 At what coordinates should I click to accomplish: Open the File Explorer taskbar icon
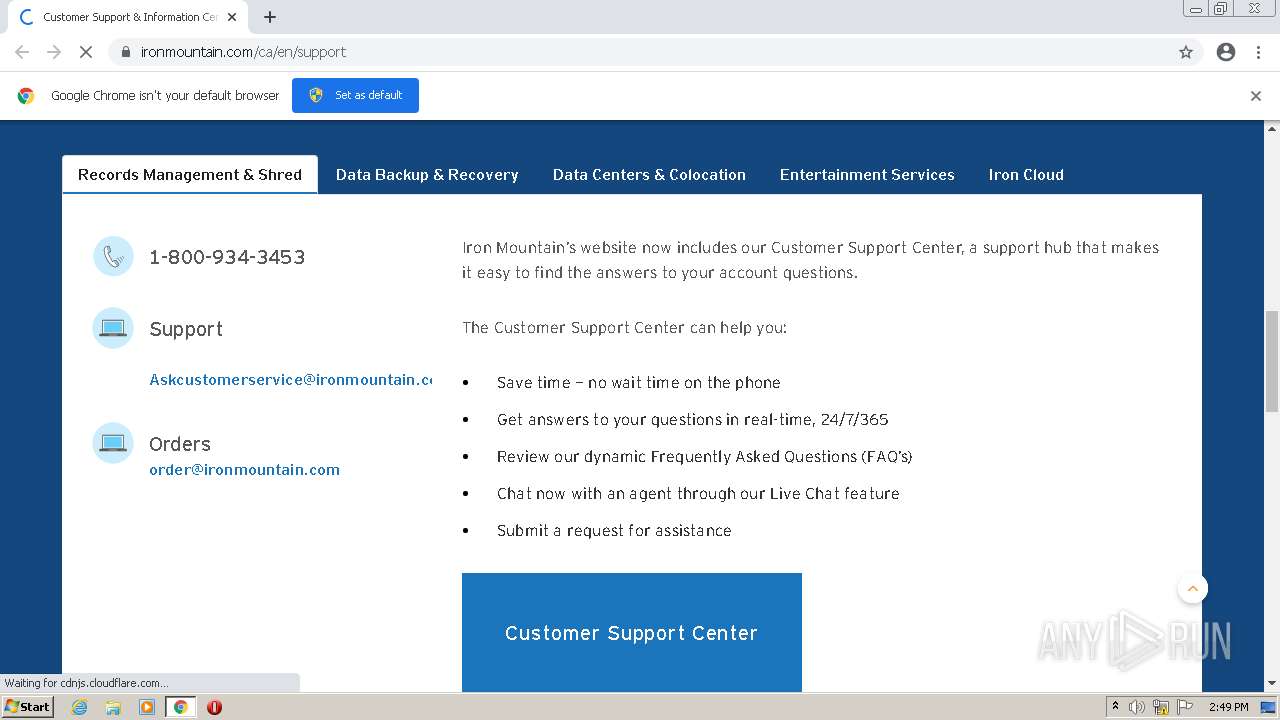tap(113, 707)
